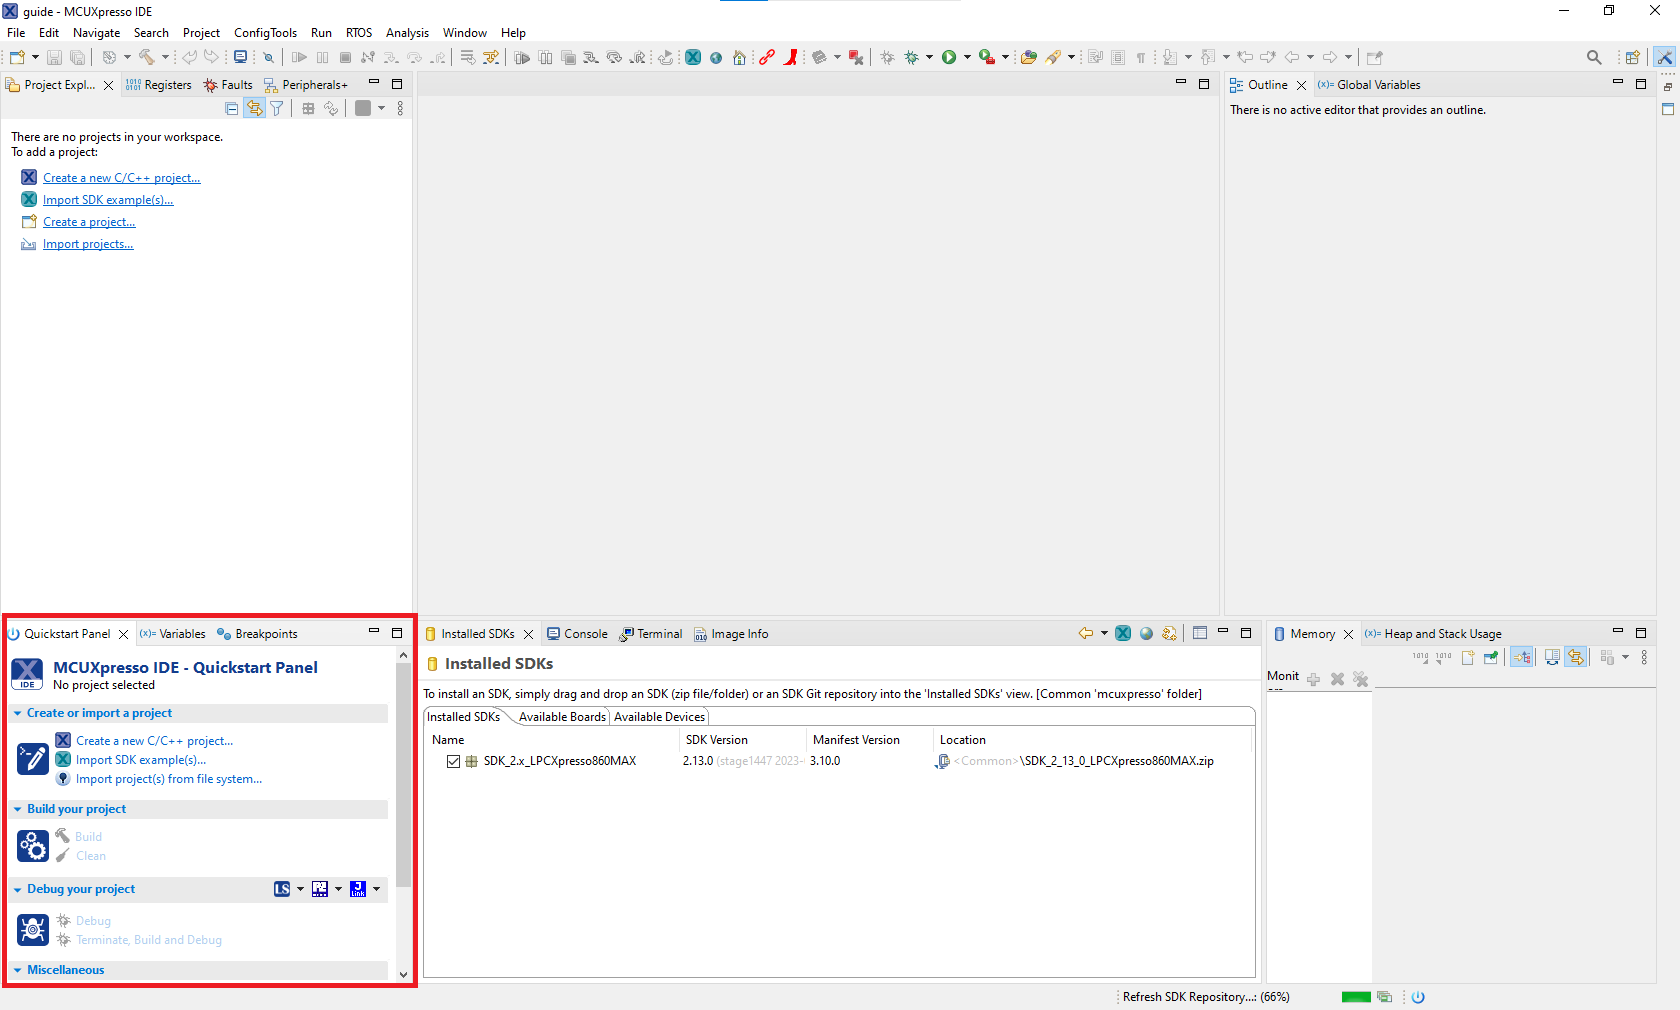Click Import project(s) from file system link

[169, 779]
